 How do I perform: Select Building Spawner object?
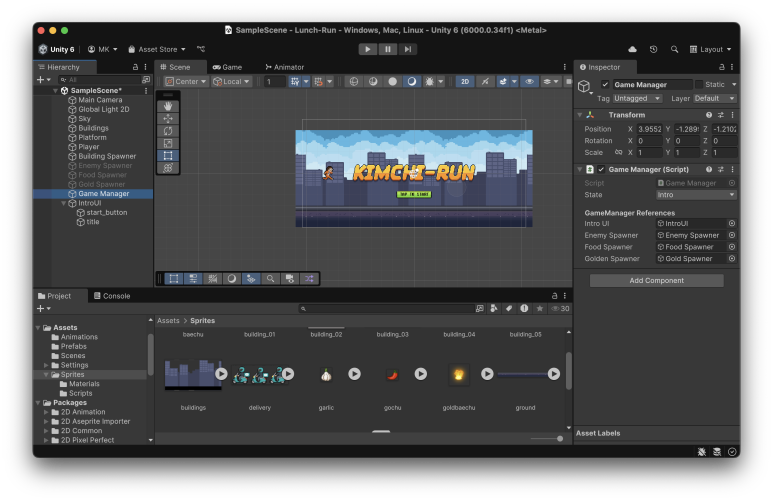pyautogui.click(x=107, y=156)
